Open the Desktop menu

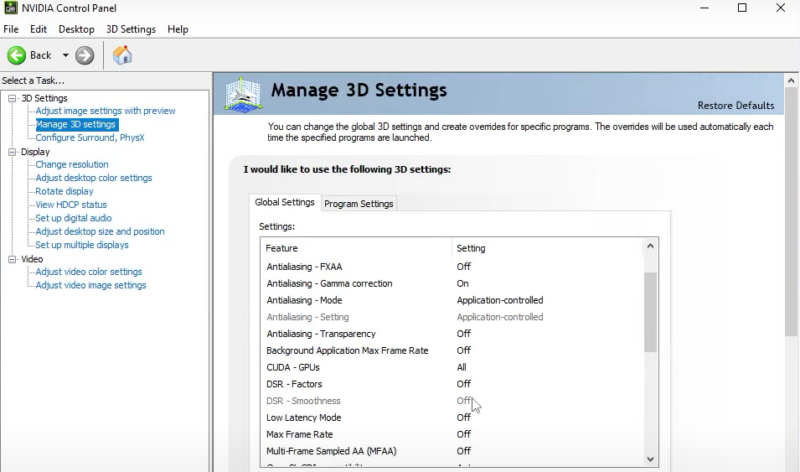[77, 29]
